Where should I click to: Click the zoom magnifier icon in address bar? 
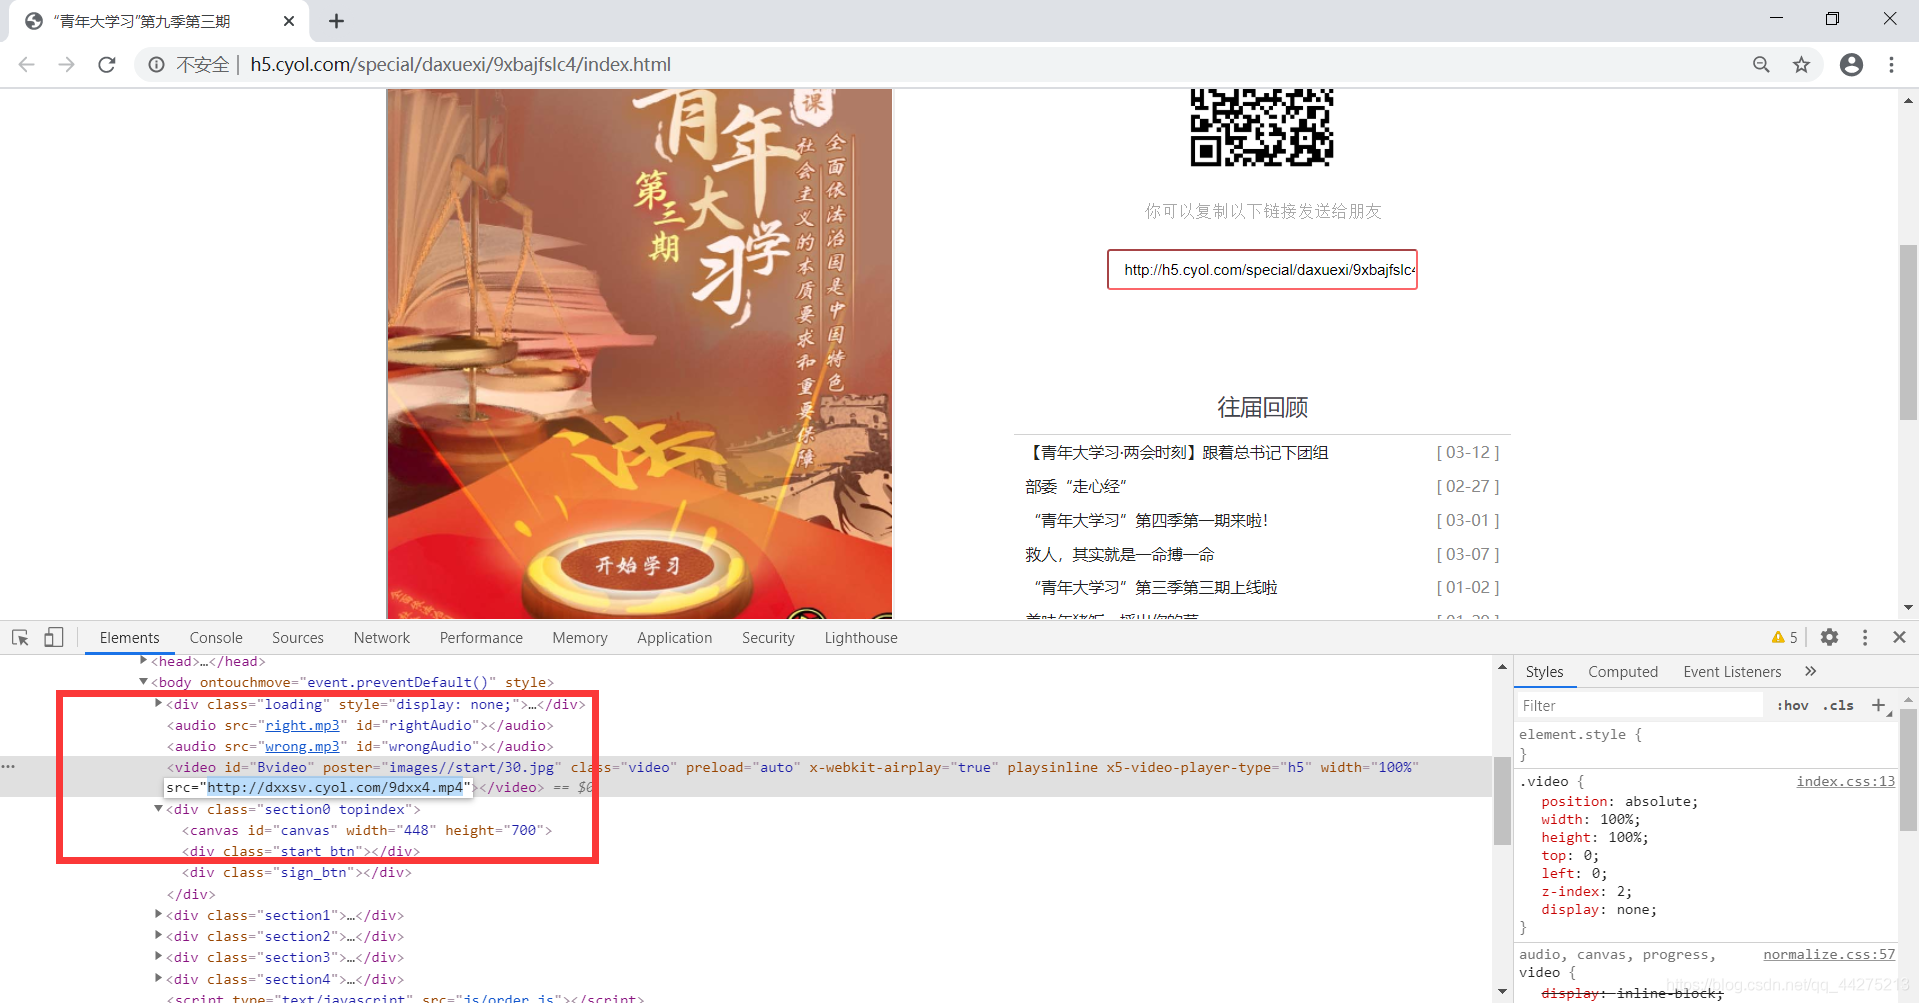pos(1761,65)
